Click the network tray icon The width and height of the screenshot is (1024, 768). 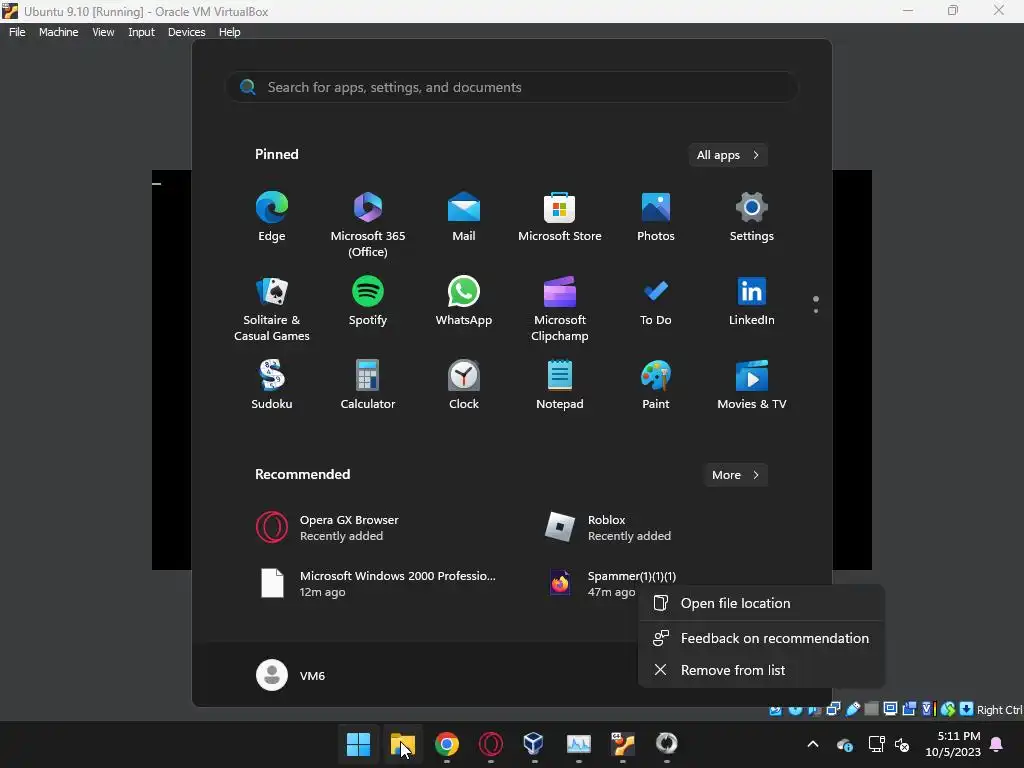876,744
